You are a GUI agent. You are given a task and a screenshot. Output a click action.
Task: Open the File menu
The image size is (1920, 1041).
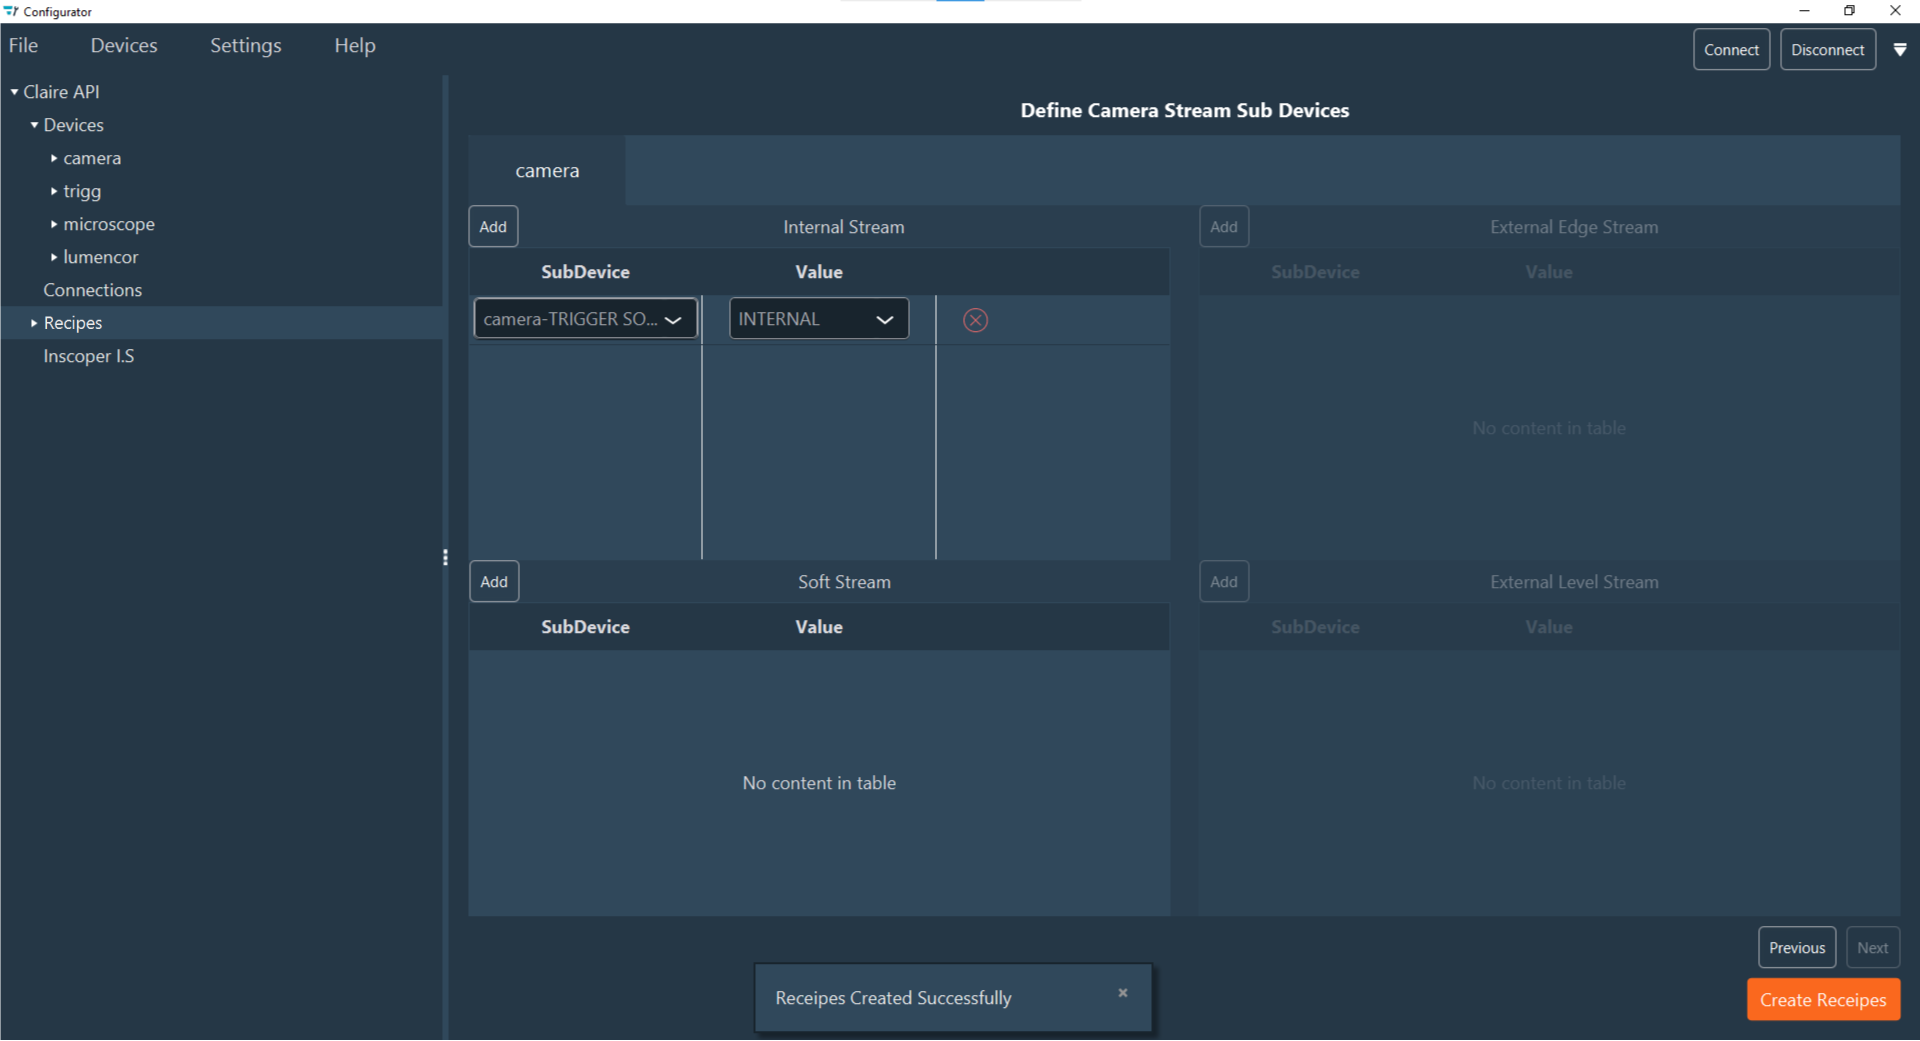[23, 46]
